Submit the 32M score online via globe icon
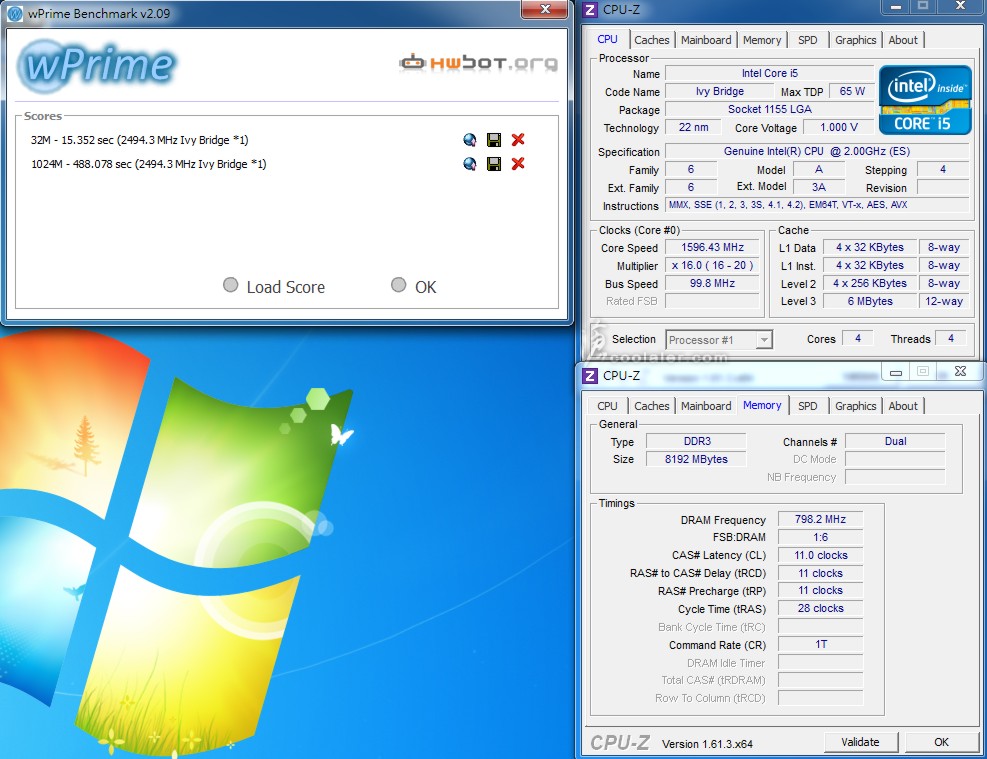This screenshot has height=759, width=987. [470, 140]
